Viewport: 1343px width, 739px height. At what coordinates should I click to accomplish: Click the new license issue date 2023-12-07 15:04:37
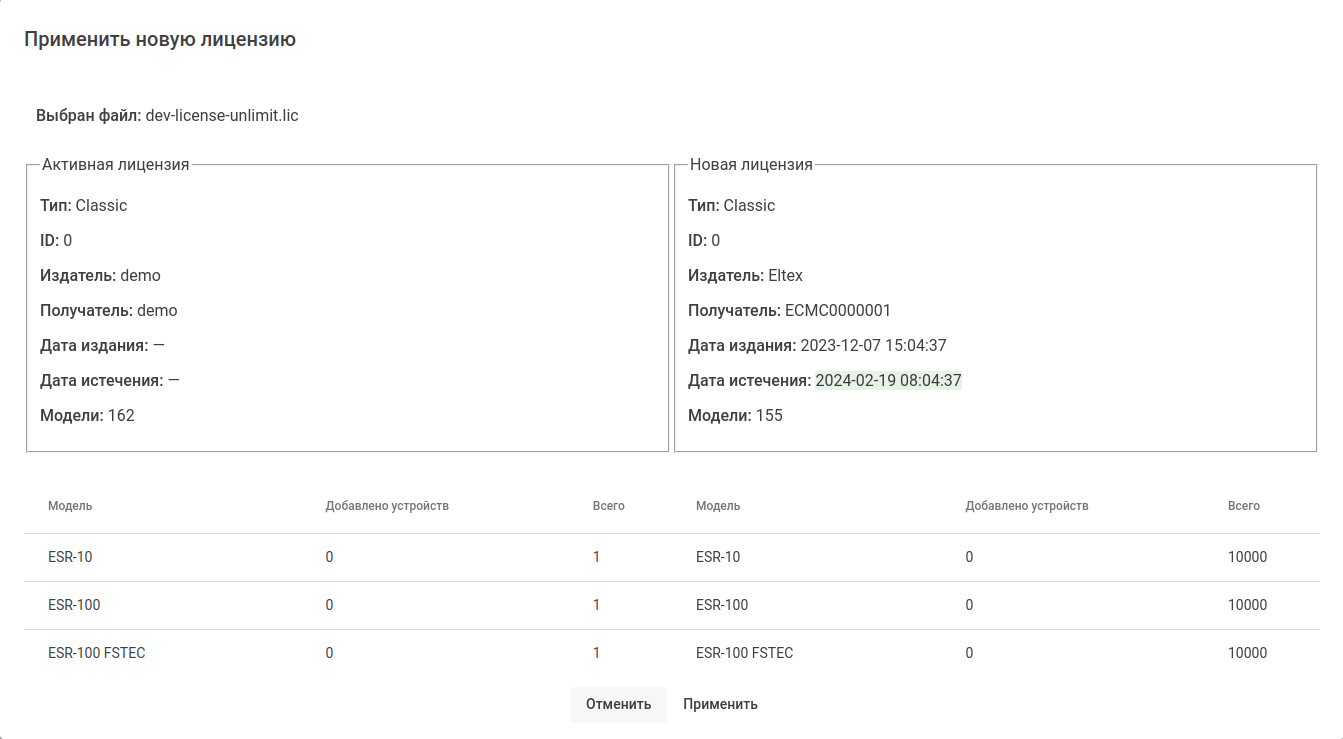pyautogui.click(x=873, y=346)
